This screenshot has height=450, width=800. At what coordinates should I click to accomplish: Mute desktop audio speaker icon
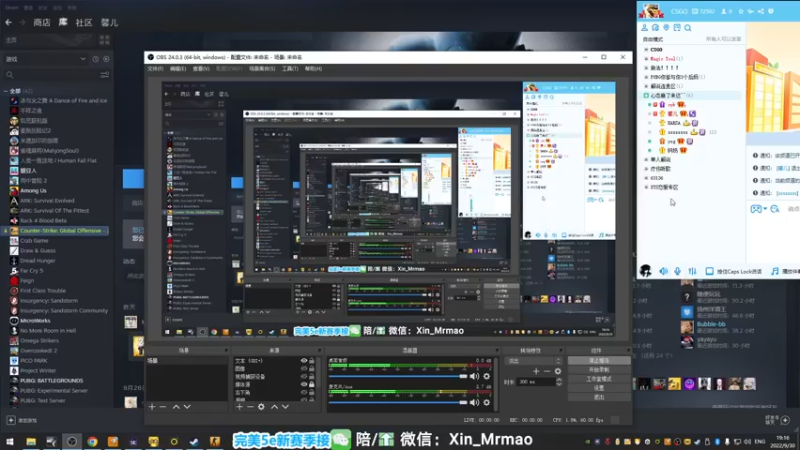(x=474, y=377)
